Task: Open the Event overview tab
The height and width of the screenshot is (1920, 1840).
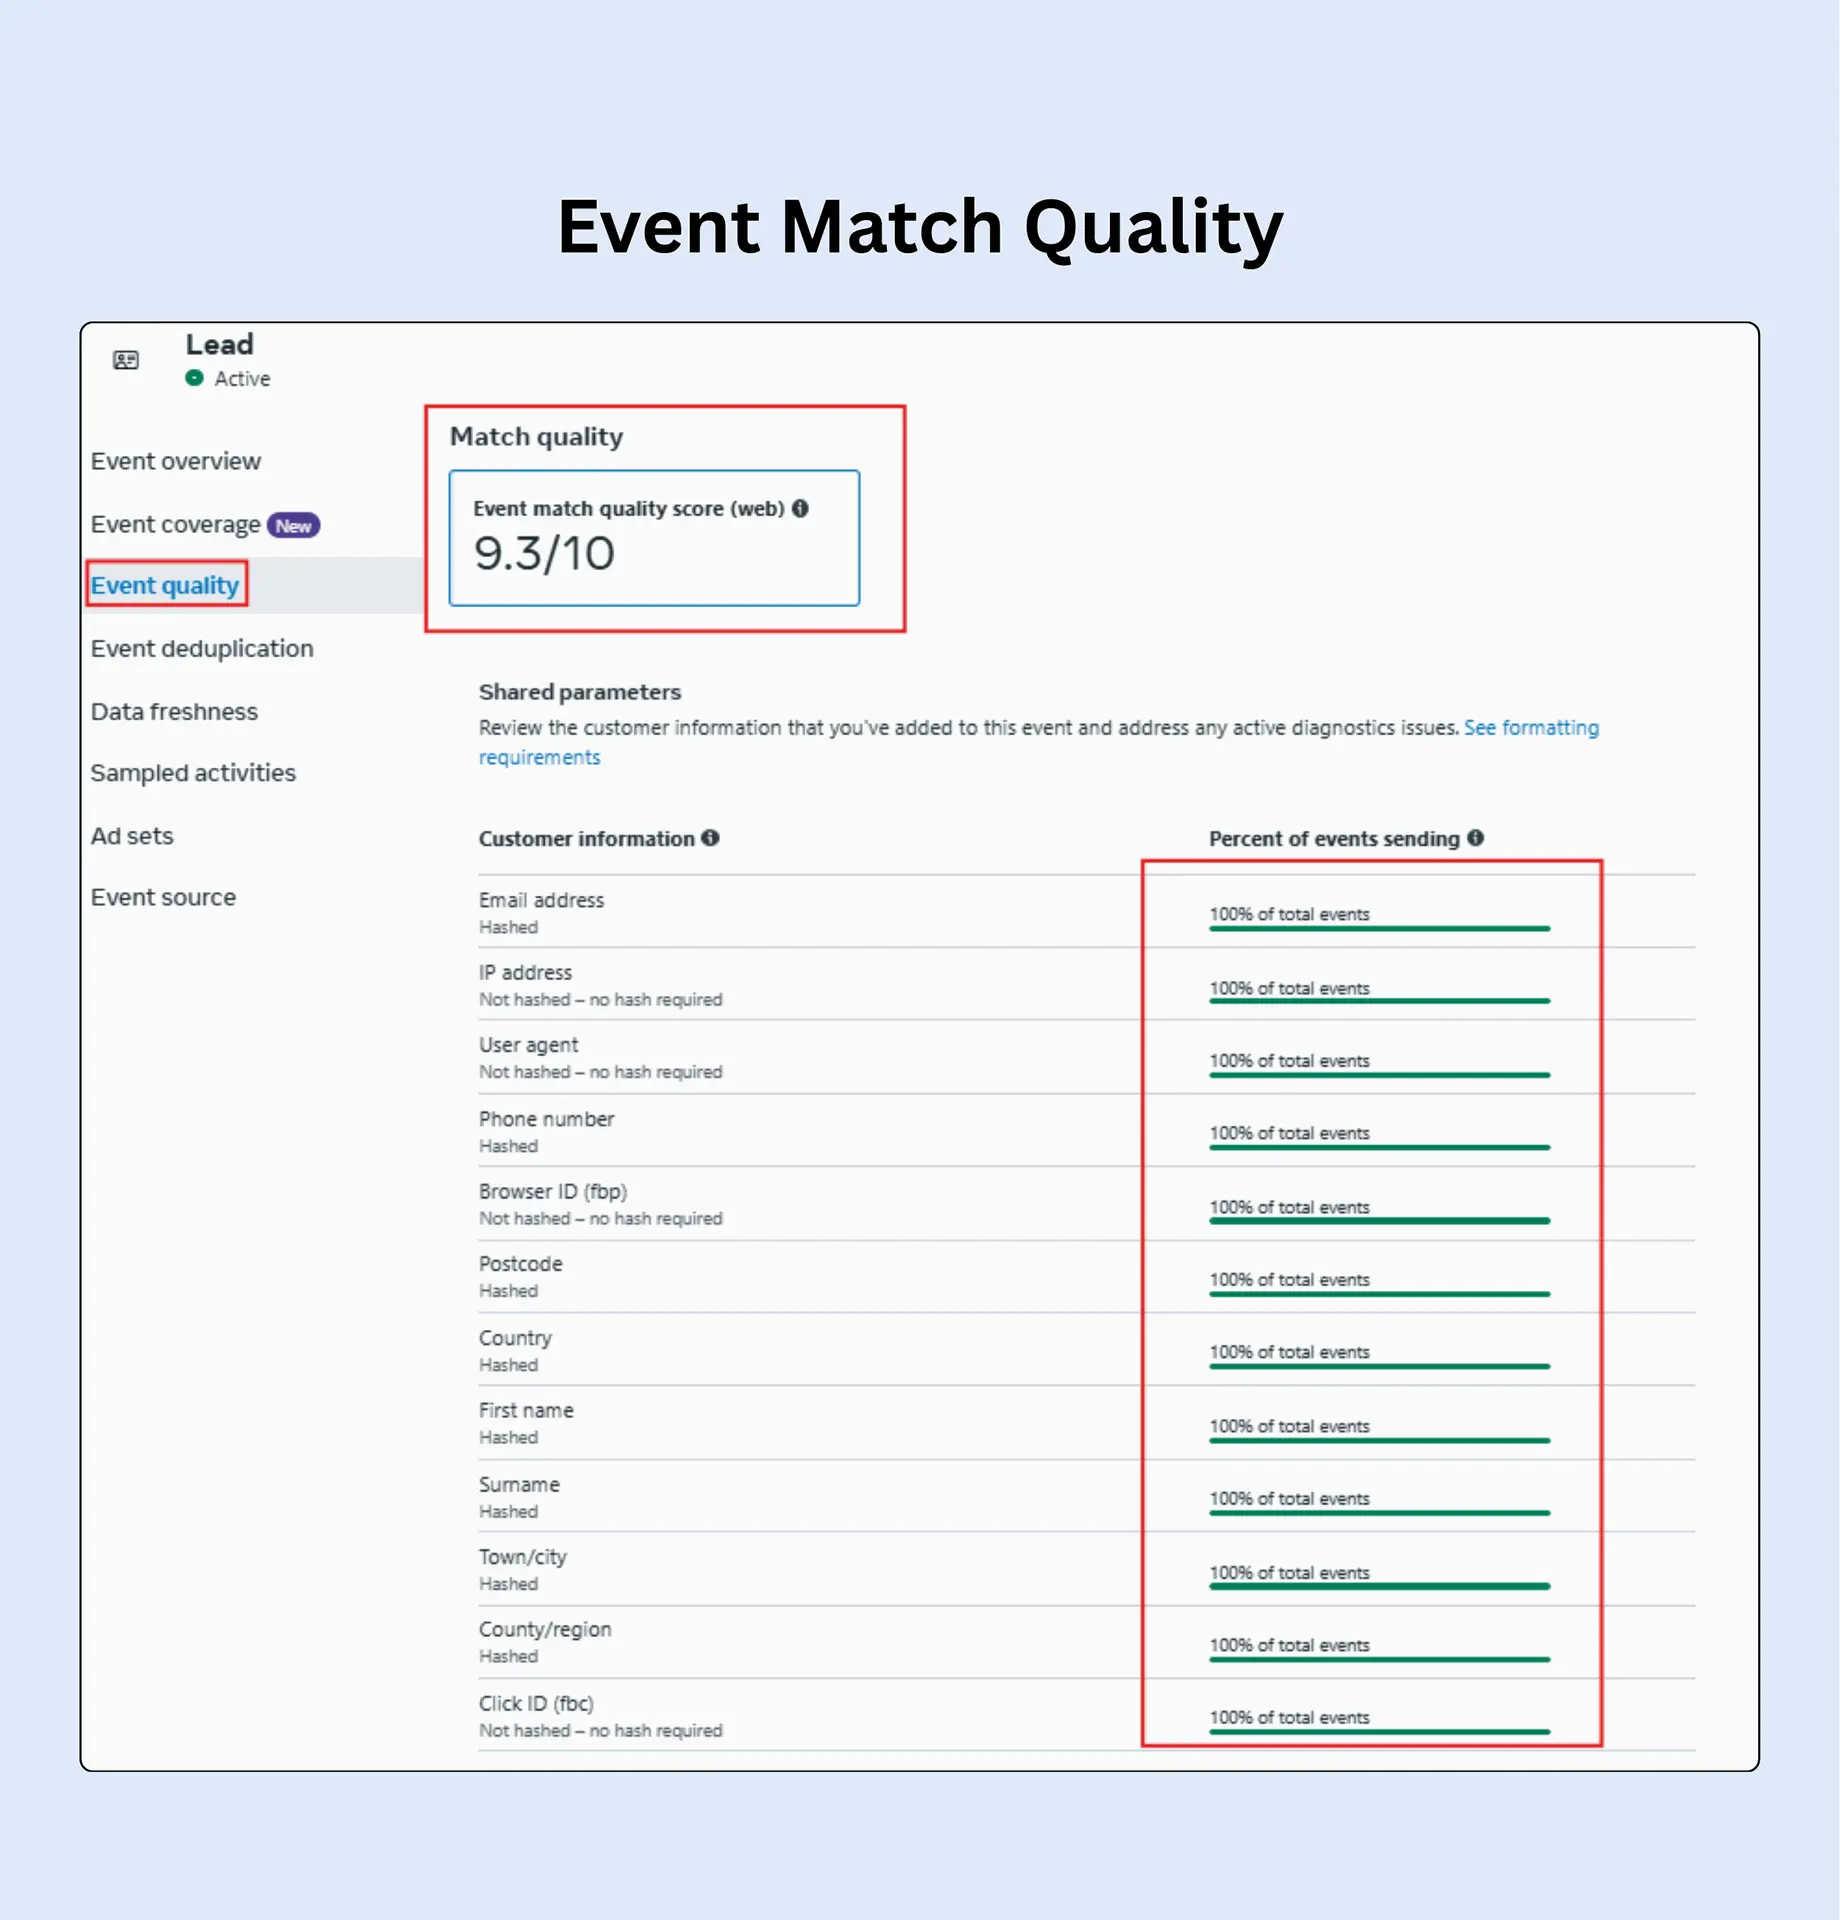Action: (175, 461)
